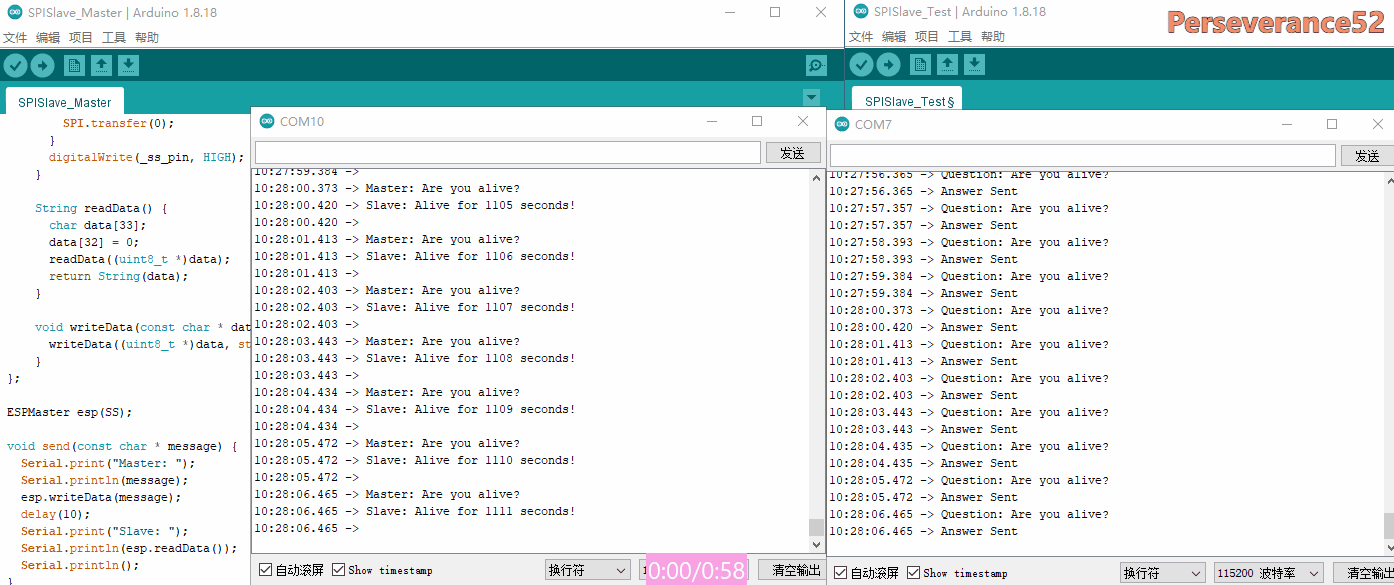Image resolution: width=1394 pixels, height=585 pixels.
Task: Select the SPISlave_Test sketch tab
Action: [x=906, y=99]
